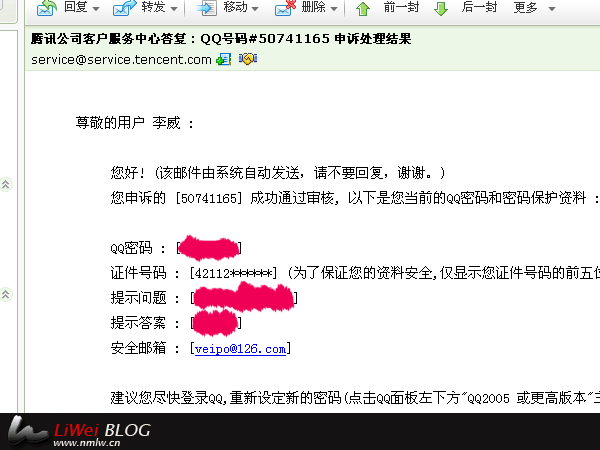Add sender to contacts icon
The image size is (600, 450).
pos(223,59)
